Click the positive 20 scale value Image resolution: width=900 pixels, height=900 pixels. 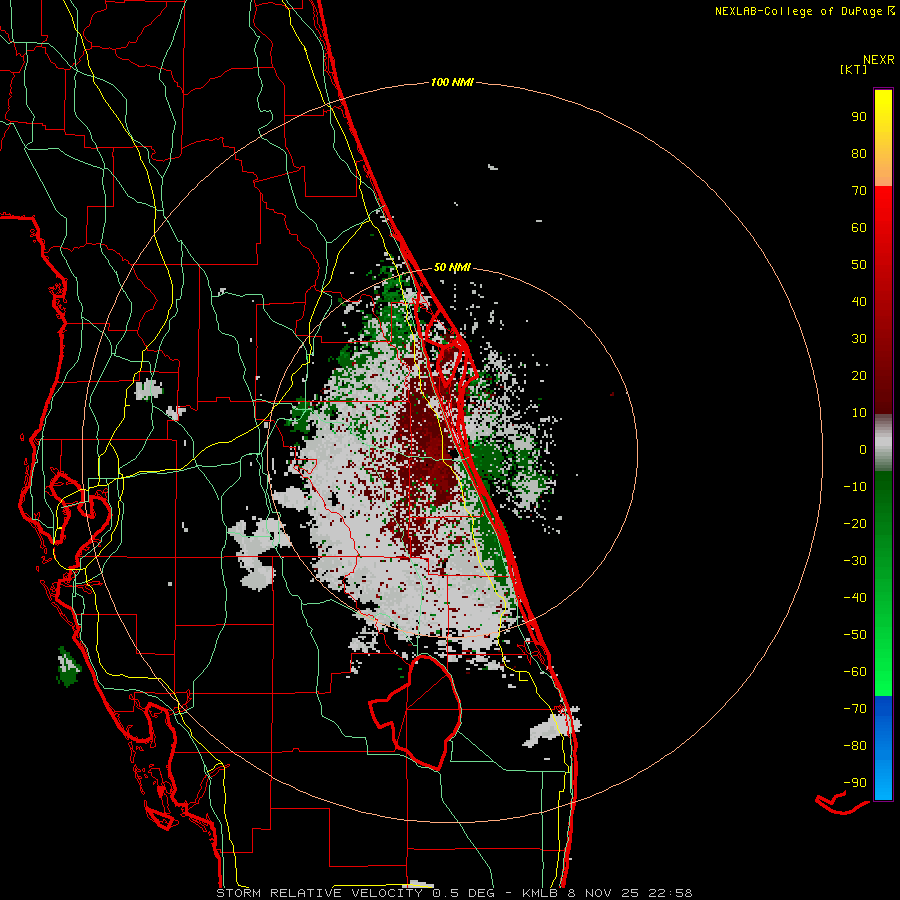[x=859, y=375]
